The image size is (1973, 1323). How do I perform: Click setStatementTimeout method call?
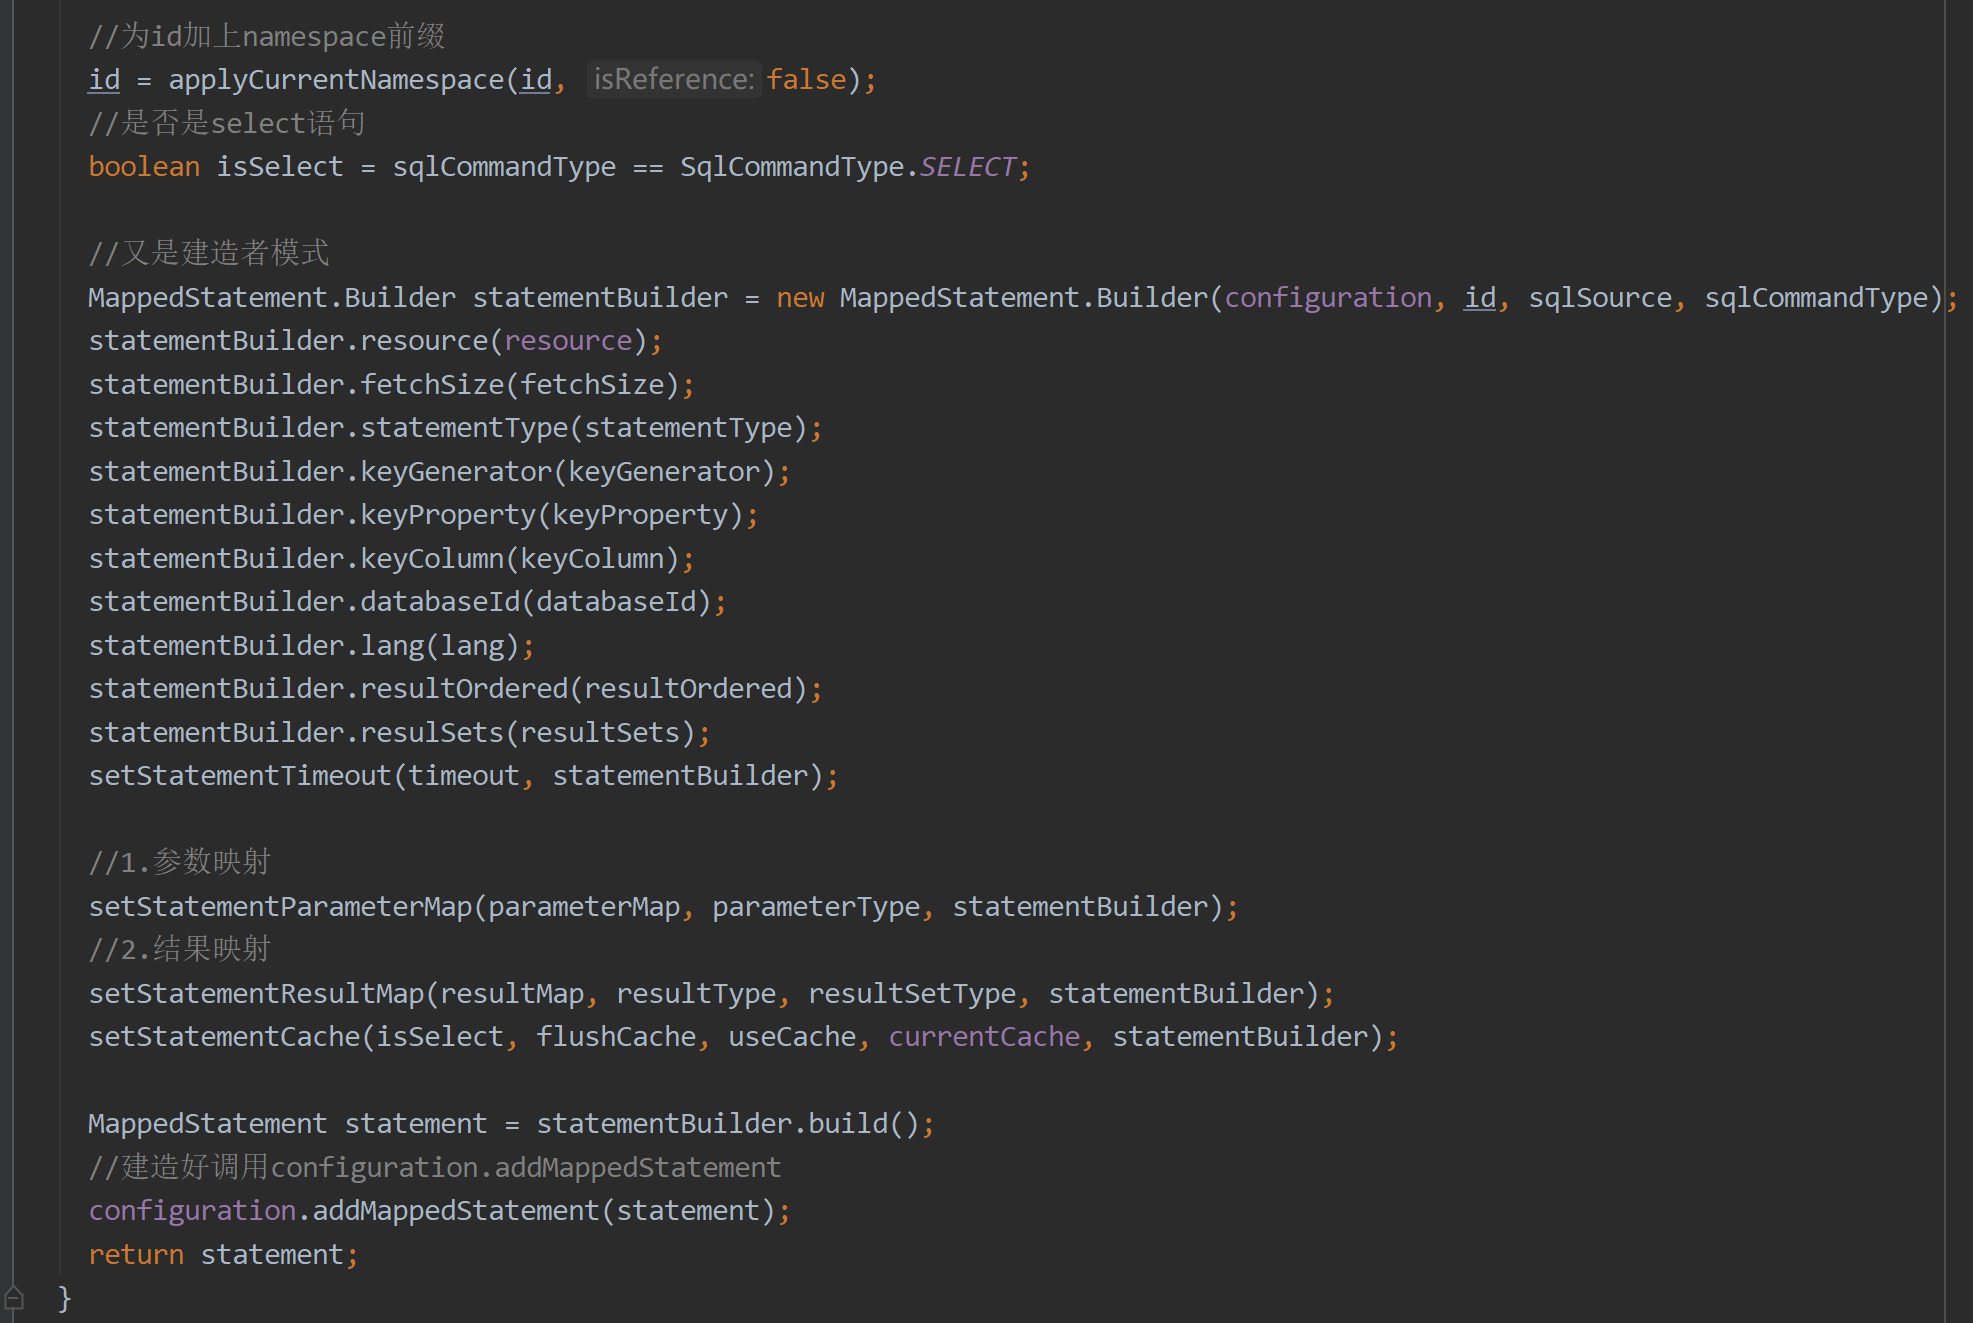click(x=240, y=776)
